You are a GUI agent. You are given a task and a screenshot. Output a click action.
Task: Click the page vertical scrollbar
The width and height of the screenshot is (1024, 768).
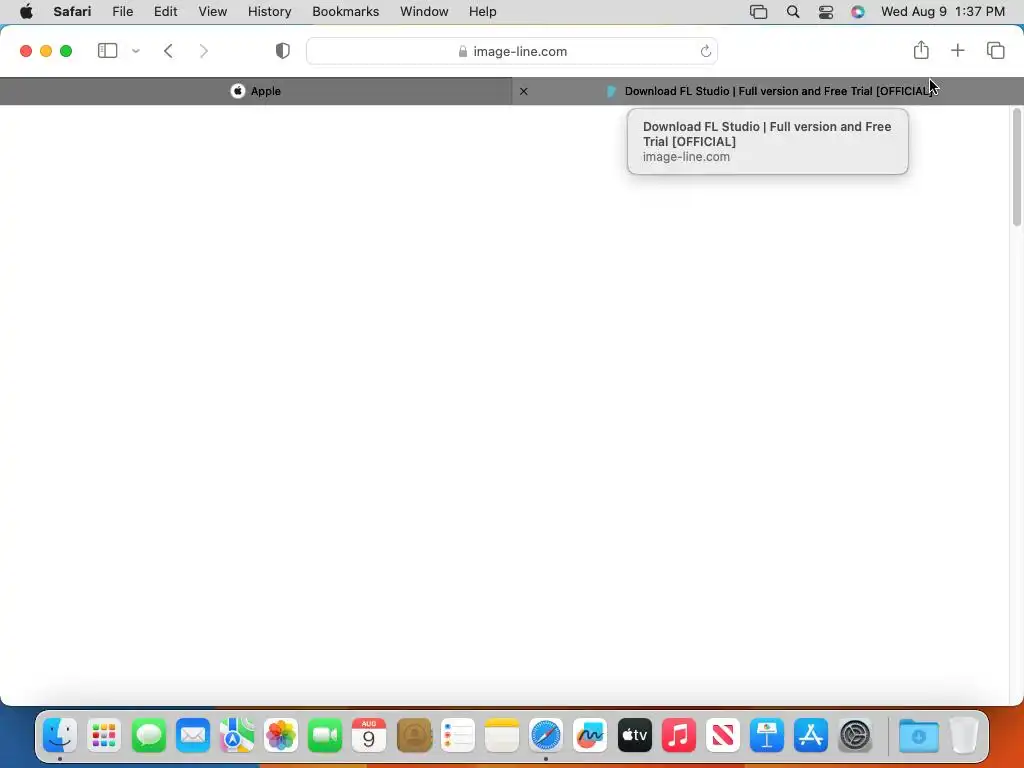1016,168
